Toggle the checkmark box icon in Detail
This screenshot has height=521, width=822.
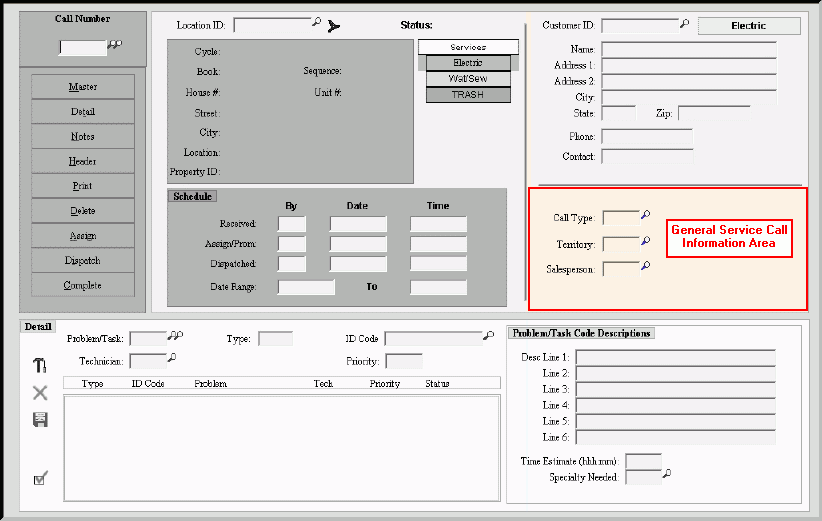tap(40, 479)
